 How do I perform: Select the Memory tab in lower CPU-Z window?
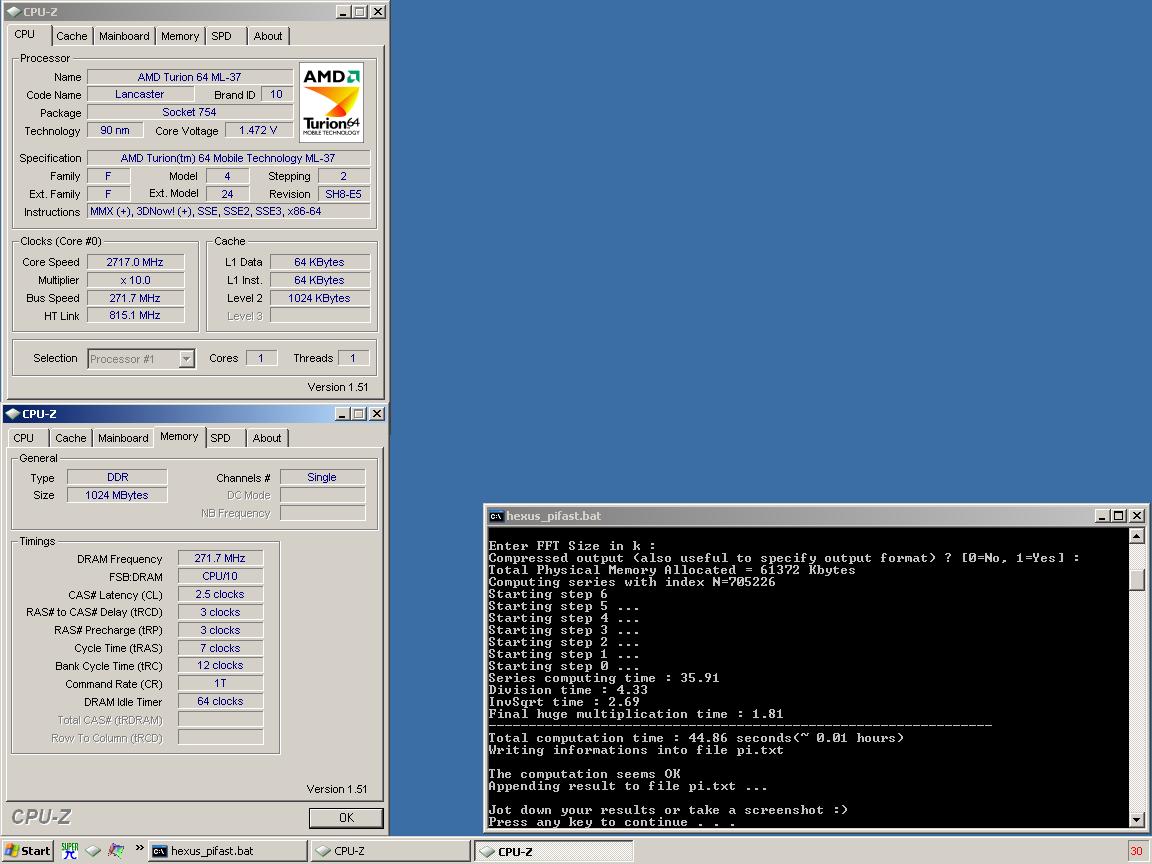[x=179, y=436]
